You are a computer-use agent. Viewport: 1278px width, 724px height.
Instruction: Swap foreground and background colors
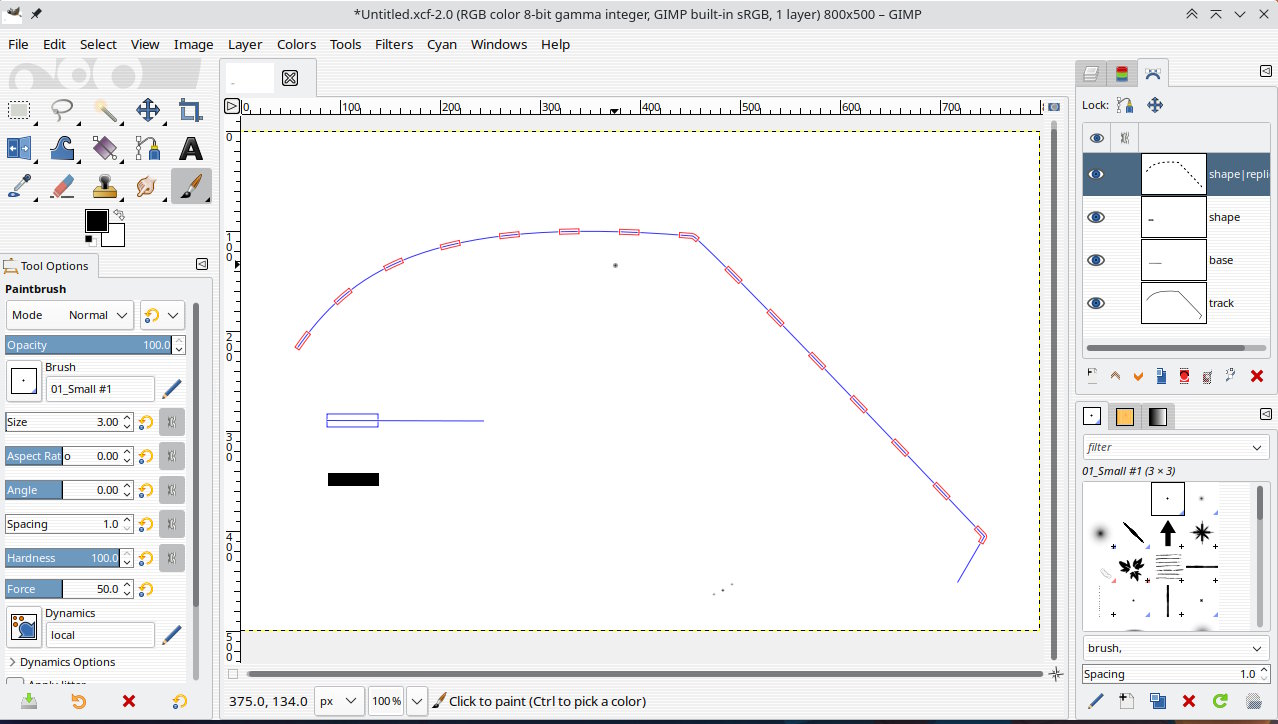click(x=119, y=214)
